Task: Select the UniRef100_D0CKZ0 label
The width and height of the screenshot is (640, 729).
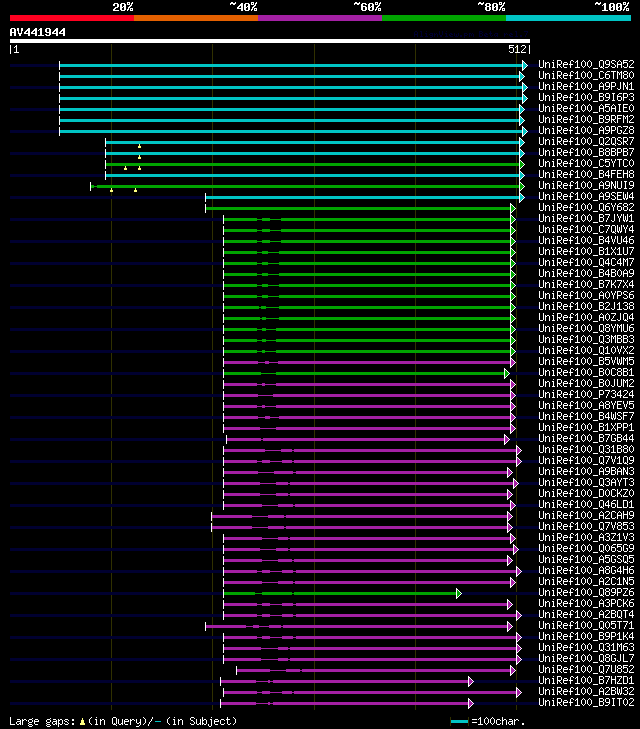Action: [x=586, y=493]
